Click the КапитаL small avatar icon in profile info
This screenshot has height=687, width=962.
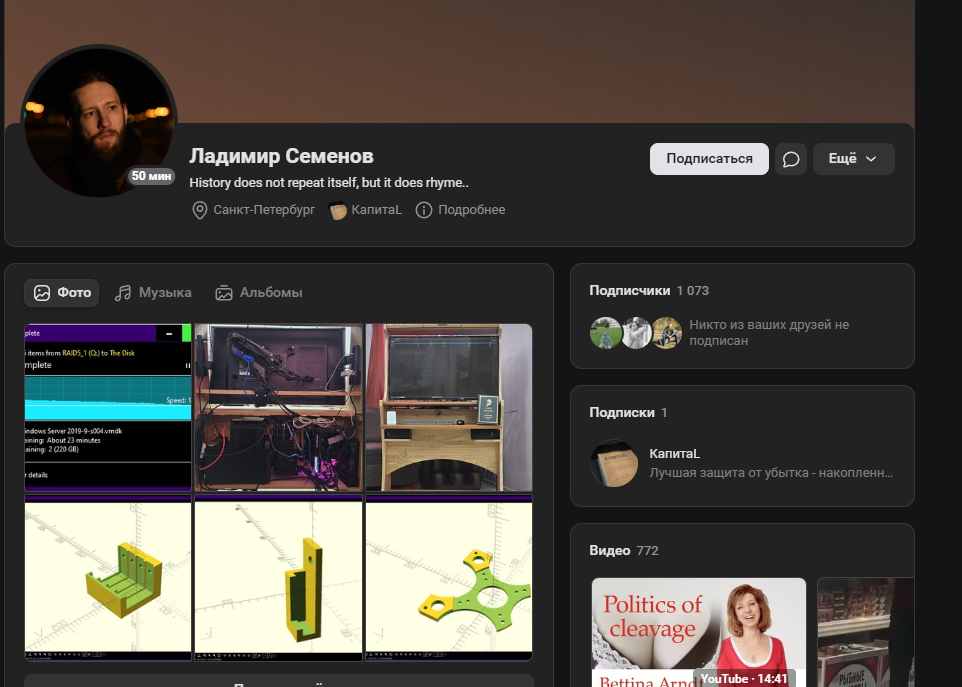coord(337,210)
